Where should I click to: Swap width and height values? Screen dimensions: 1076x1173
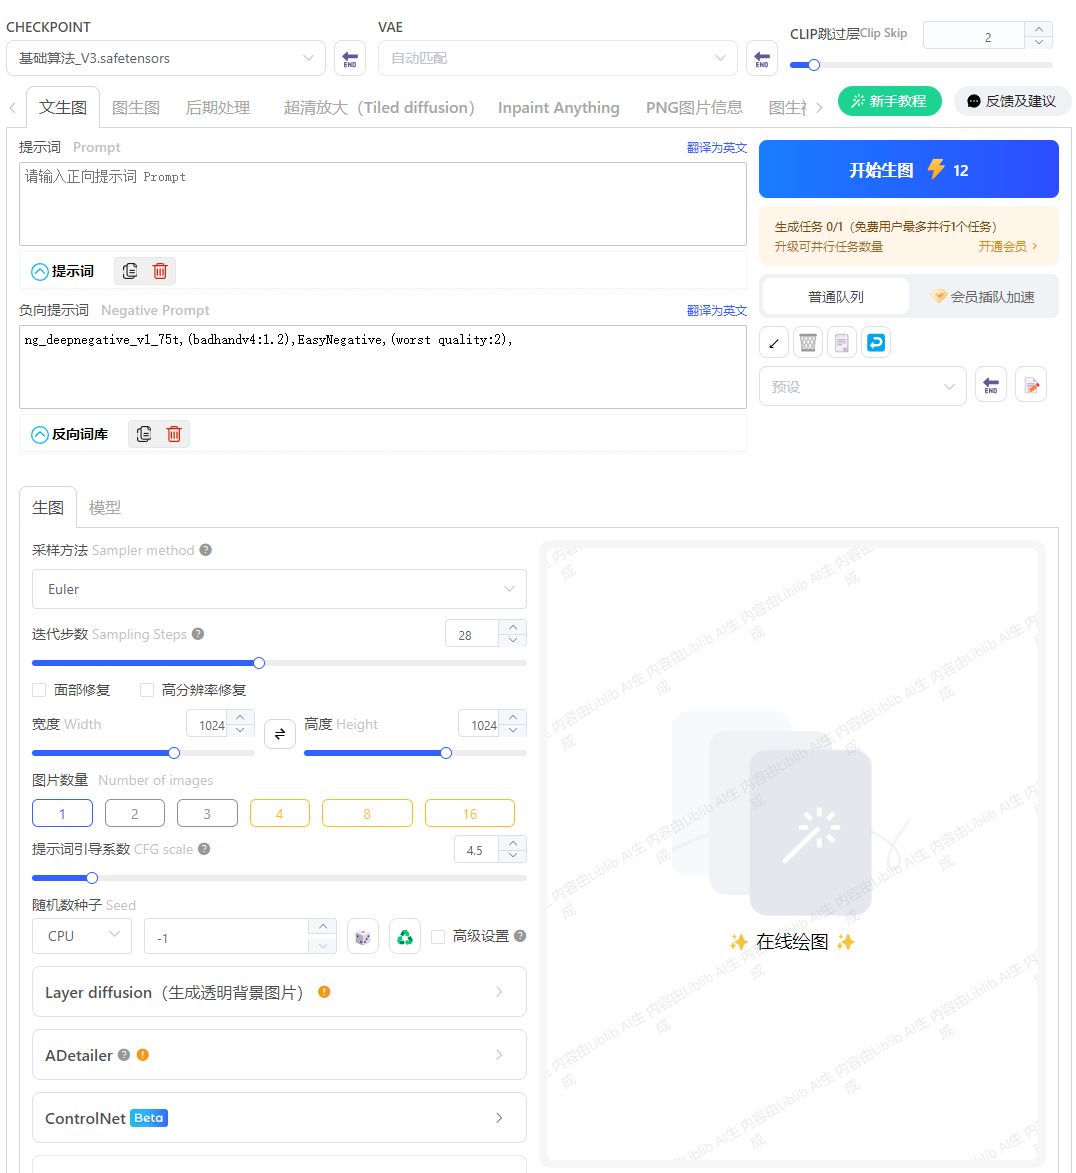tap(279, 733)
